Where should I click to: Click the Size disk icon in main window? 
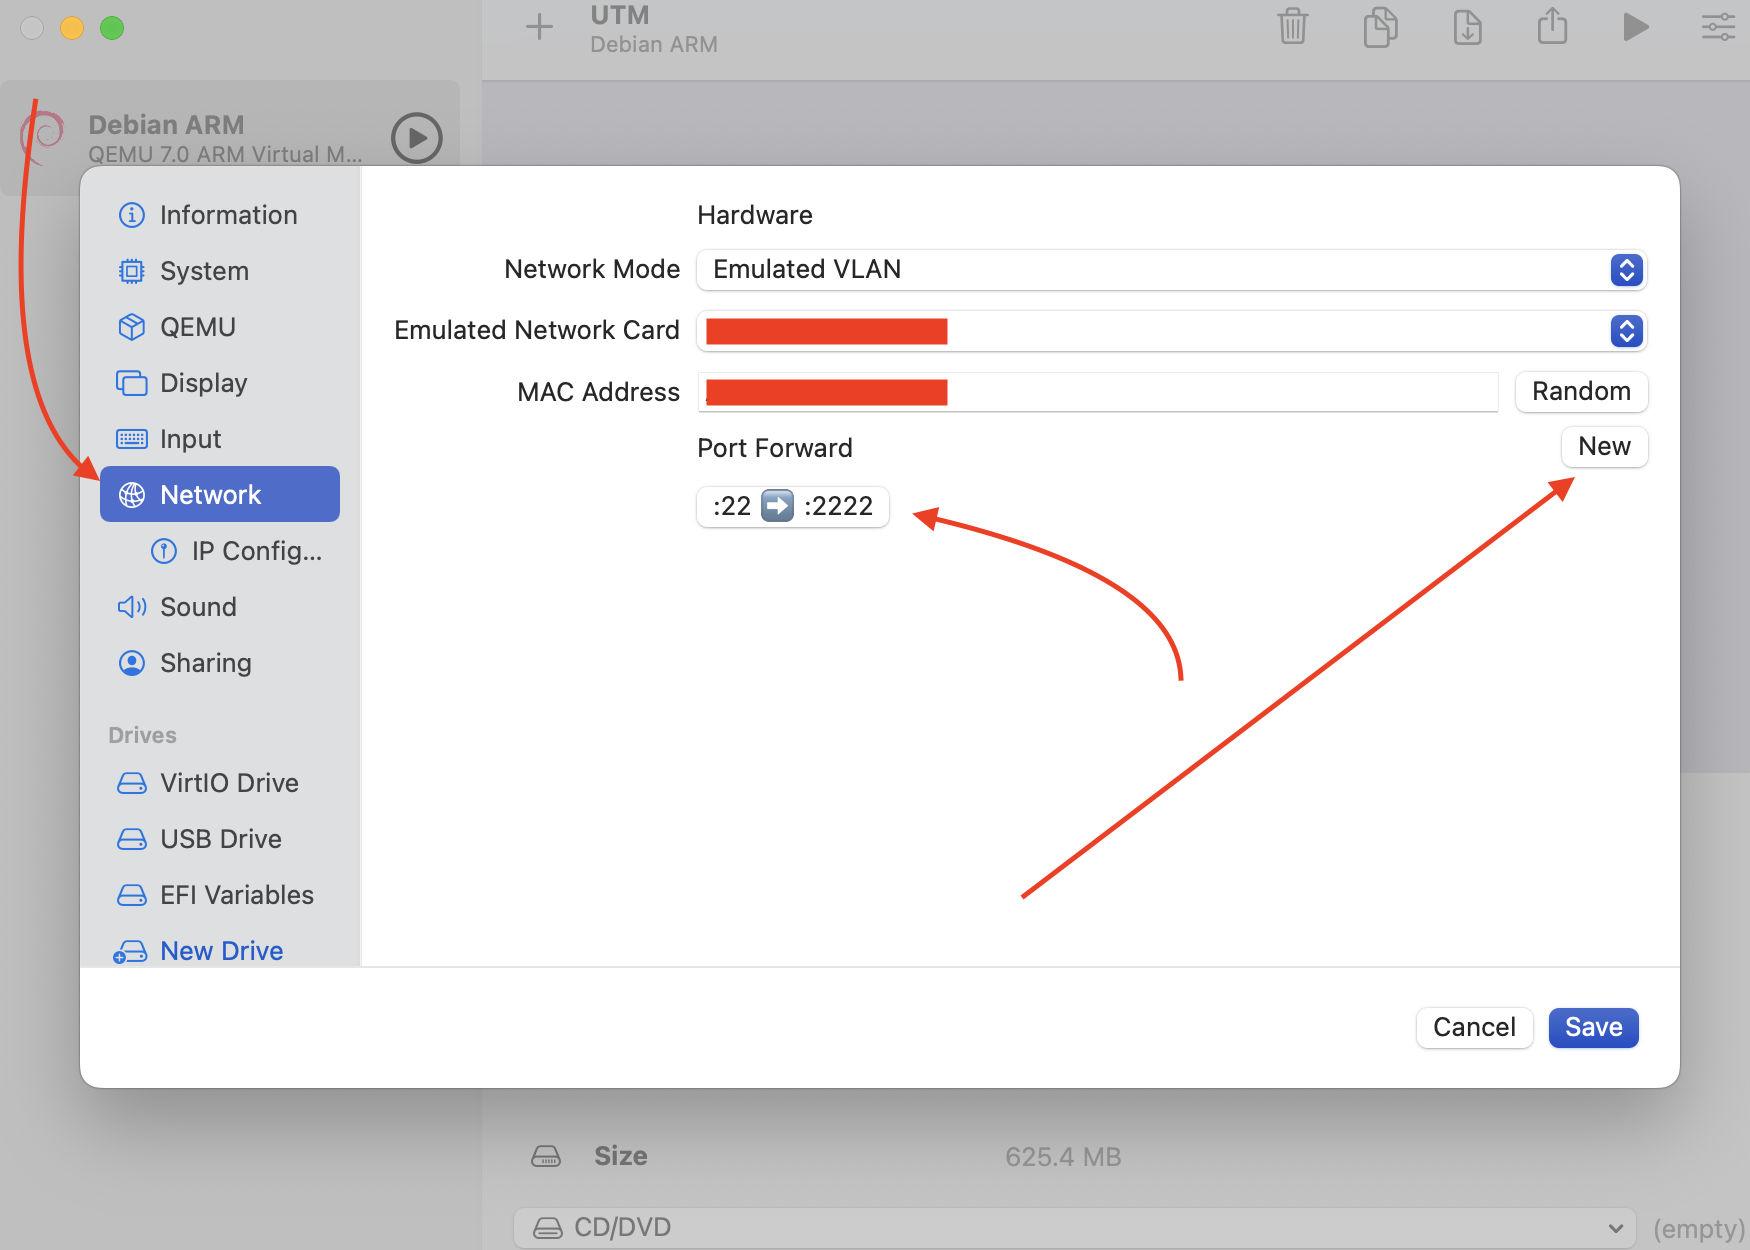click(x=546, y=1157)
